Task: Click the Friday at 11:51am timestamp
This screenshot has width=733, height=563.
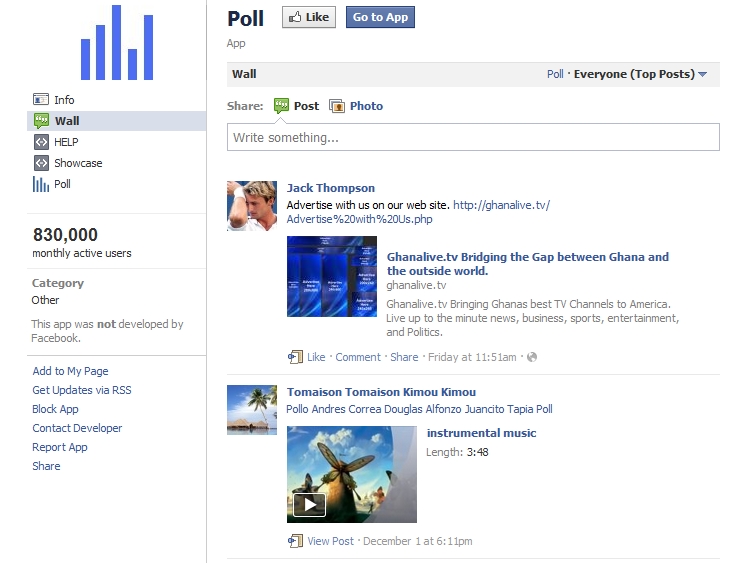Action: [472, 357]
